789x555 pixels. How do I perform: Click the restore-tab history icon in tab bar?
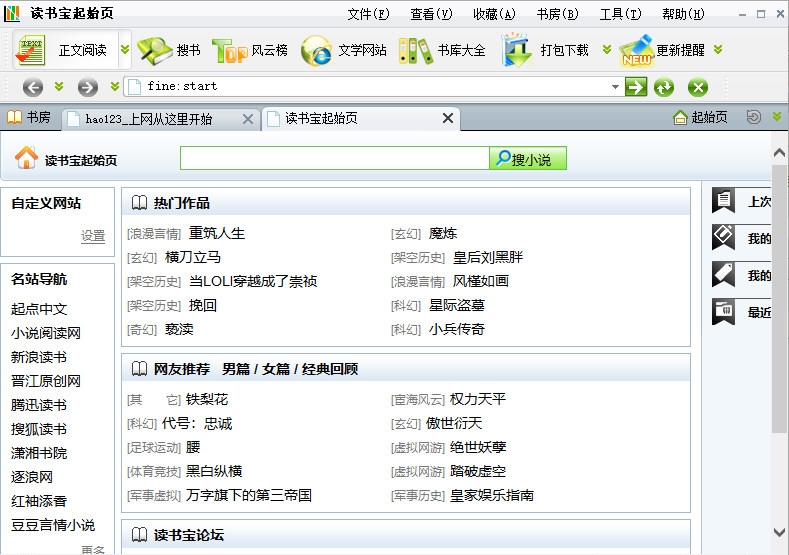click(753, 117)
